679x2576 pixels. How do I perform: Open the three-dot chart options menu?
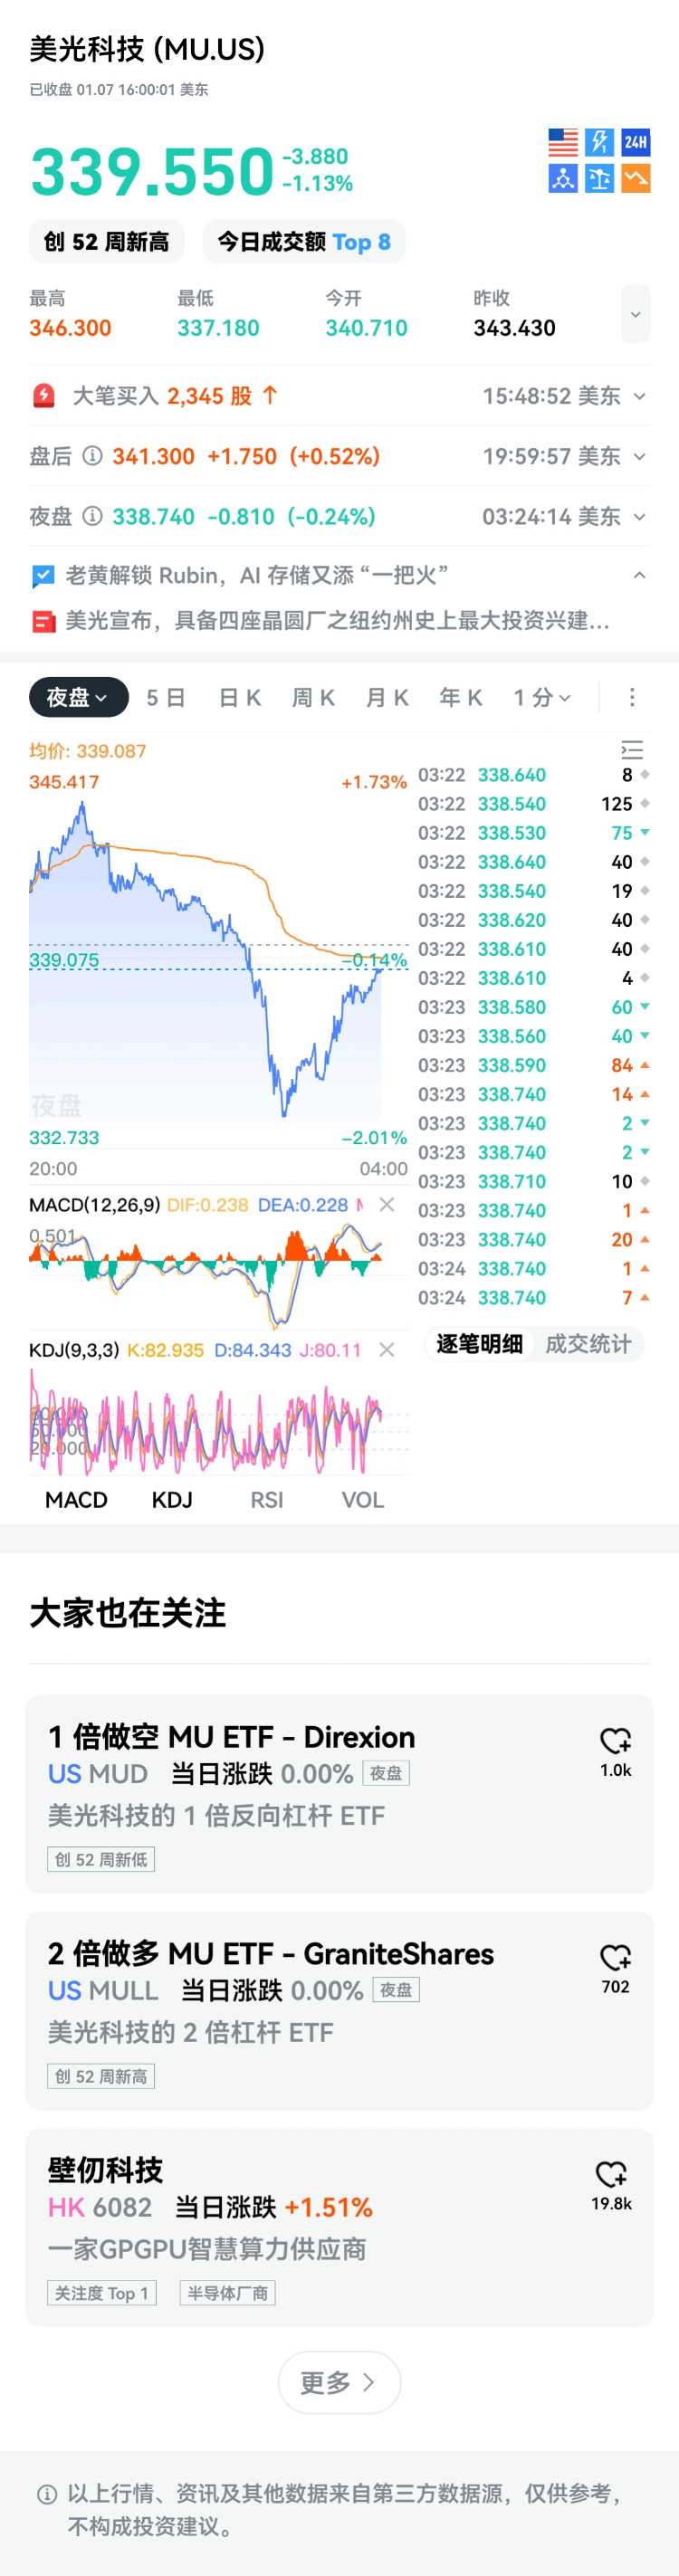click(632, 697)
